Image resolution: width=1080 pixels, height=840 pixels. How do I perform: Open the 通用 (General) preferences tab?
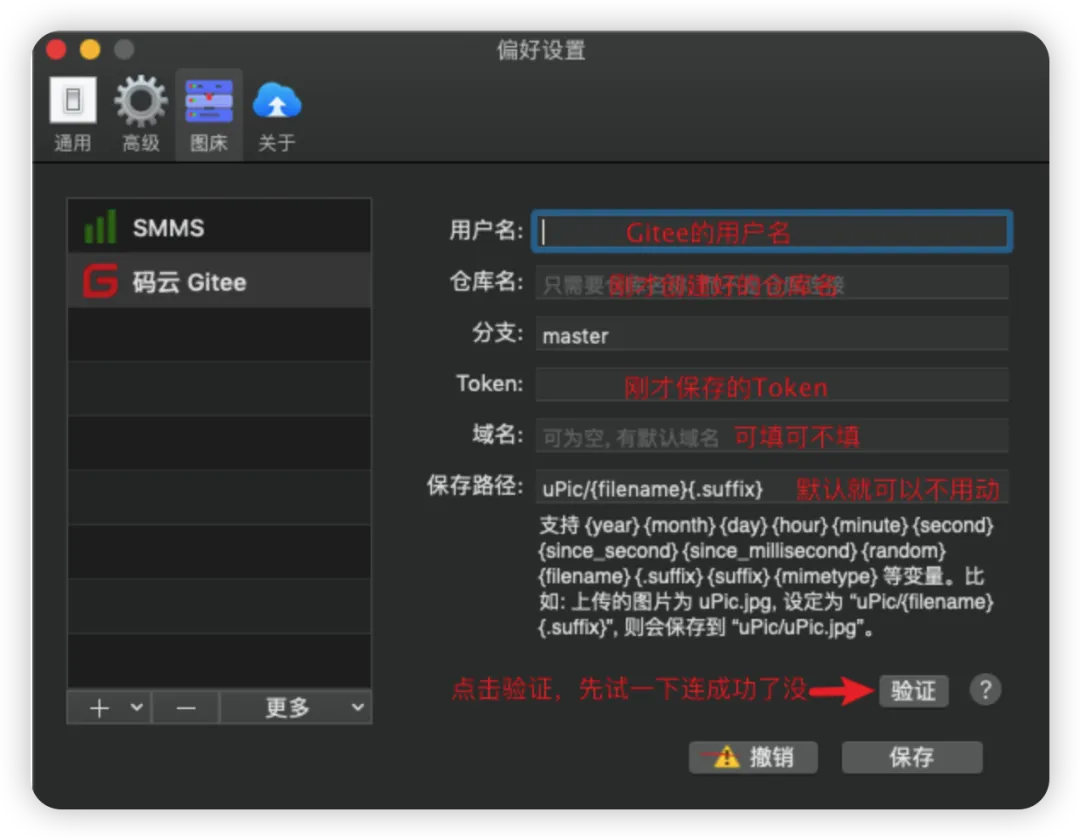73,115
